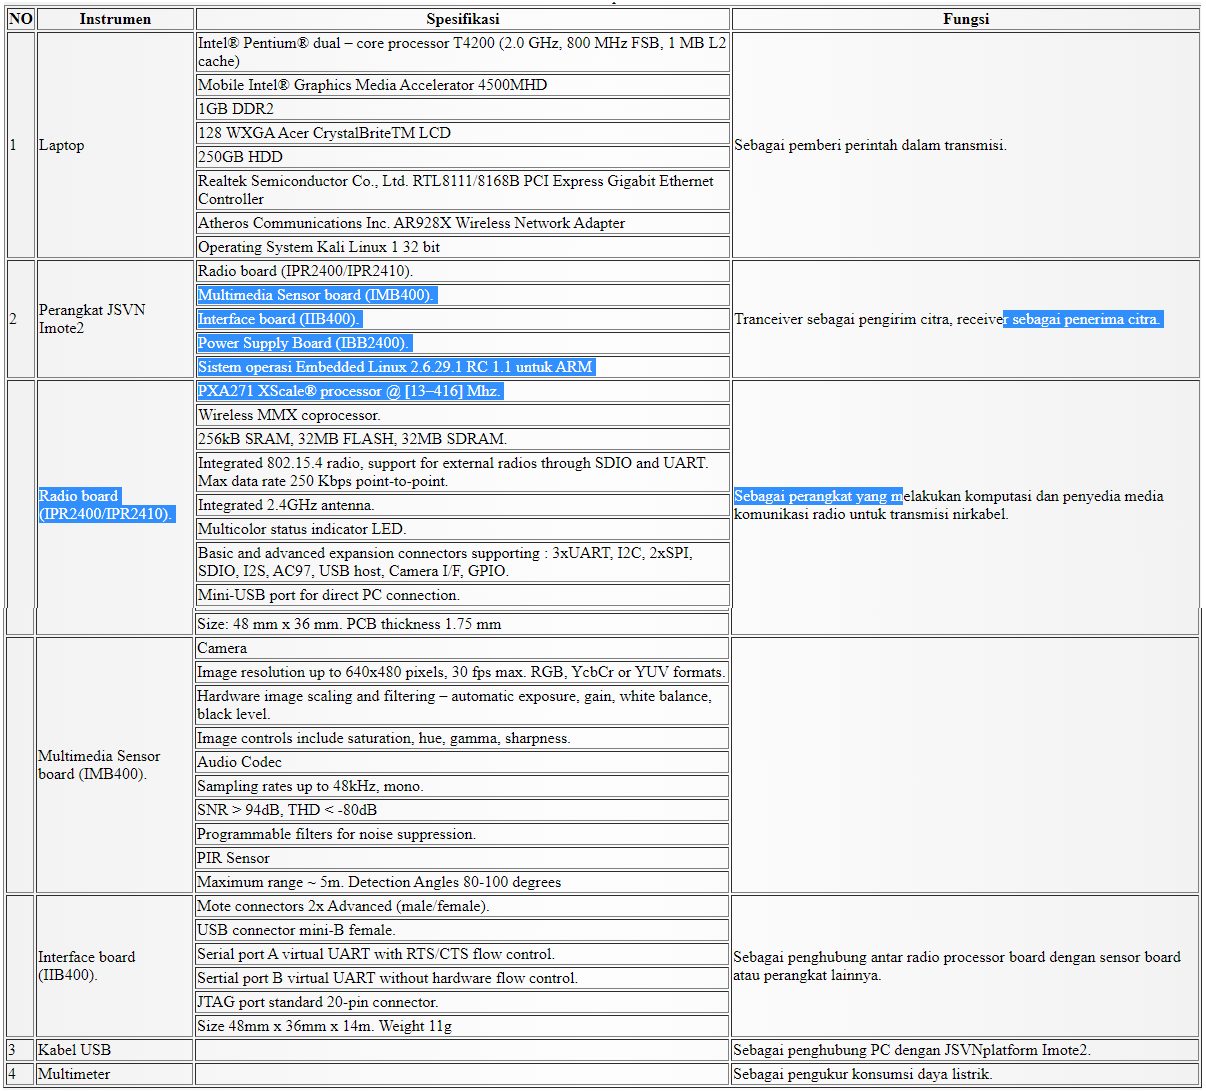Image resolution: width=1206 pixels, height=1091 pixels.
Task: Click the Fungsi column header
Action: click(965, 19)
